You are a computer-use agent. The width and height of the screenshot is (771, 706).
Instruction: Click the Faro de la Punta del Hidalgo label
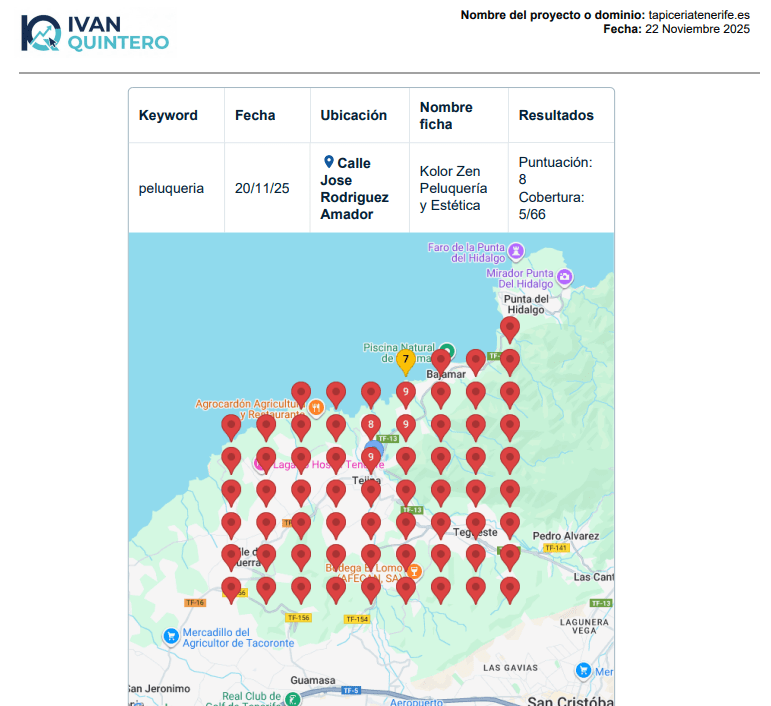pos(466,253)
